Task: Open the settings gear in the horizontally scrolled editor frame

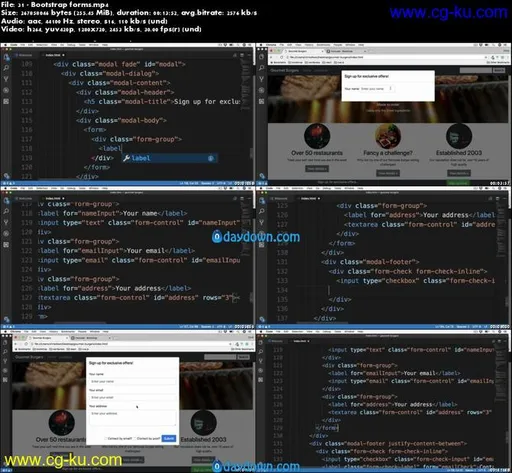Action: 6,319
